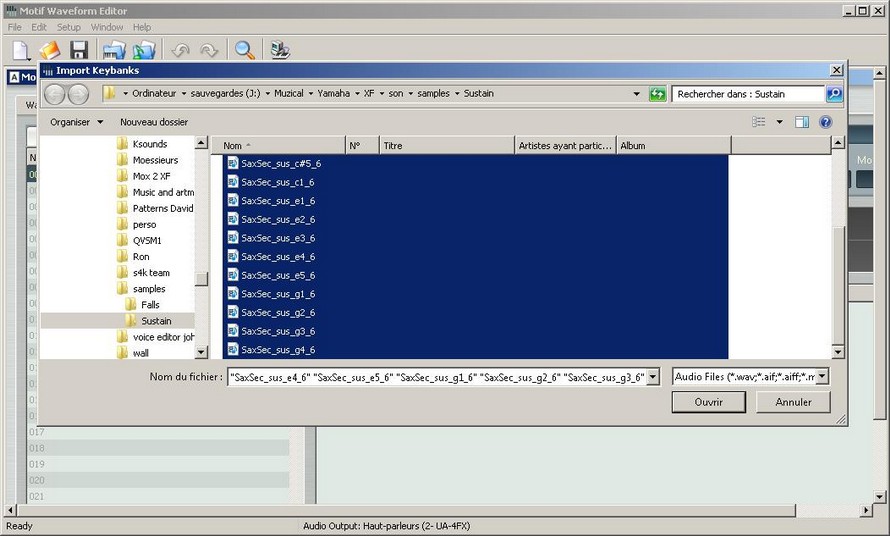Click the view mode list icon
This screenshot has height=536, width=890.
pos(759,122)
